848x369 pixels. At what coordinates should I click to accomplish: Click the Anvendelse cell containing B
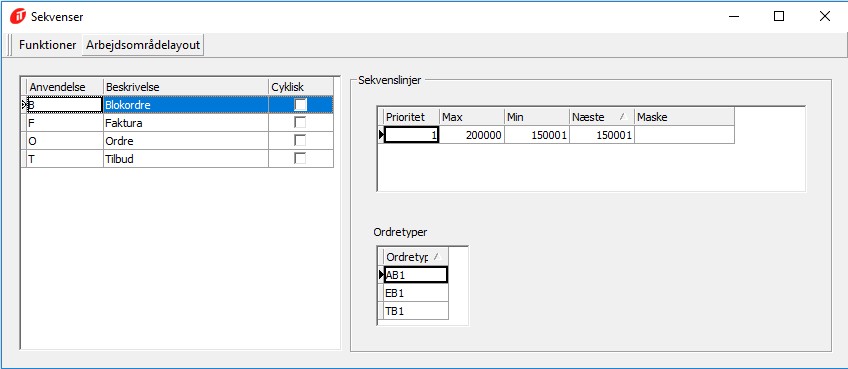(x=65, y=105)
